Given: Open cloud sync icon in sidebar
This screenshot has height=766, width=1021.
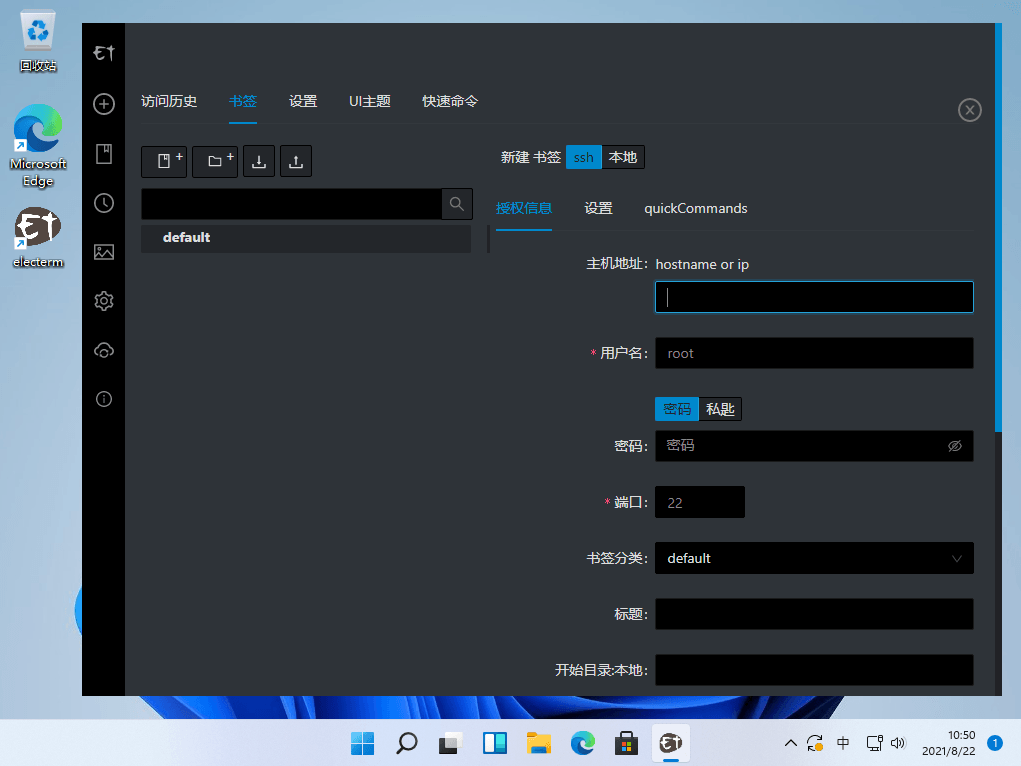Looking at the screenshot, I should point(104,350).
